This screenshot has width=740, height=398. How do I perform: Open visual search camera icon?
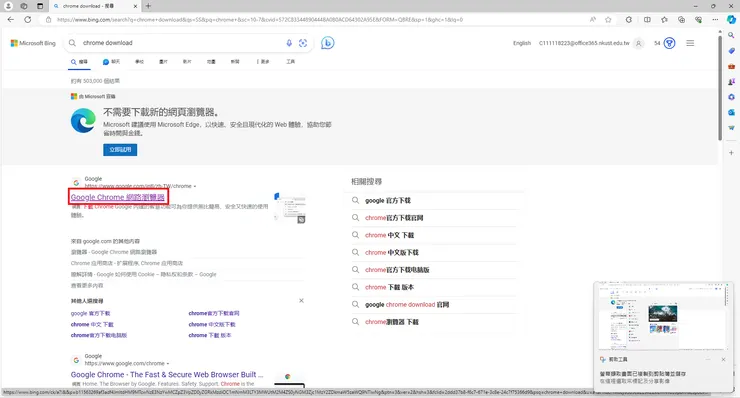[303, 43]
